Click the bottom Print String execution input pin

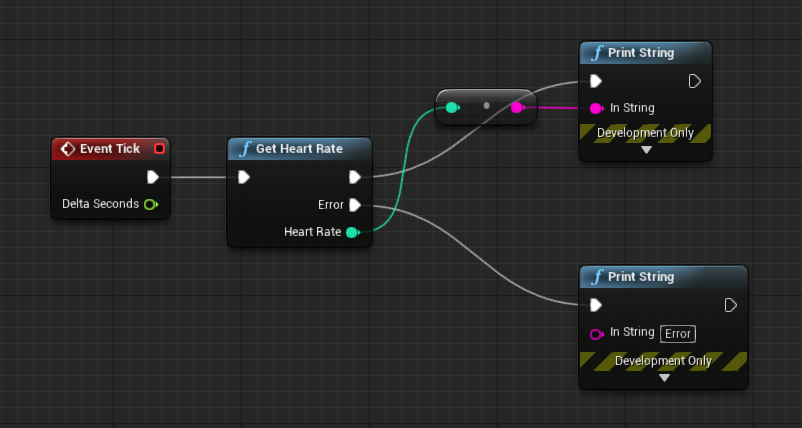tap(596, 305)
